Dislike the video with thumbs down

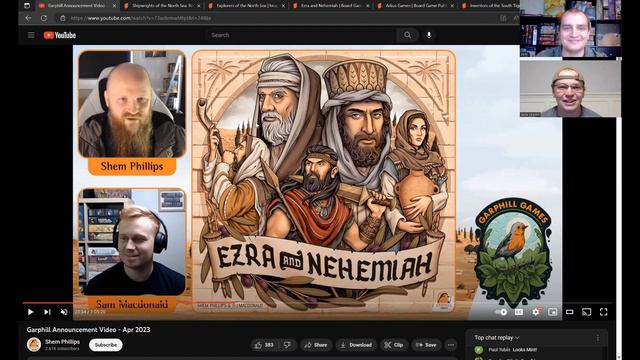click(288, 345)
